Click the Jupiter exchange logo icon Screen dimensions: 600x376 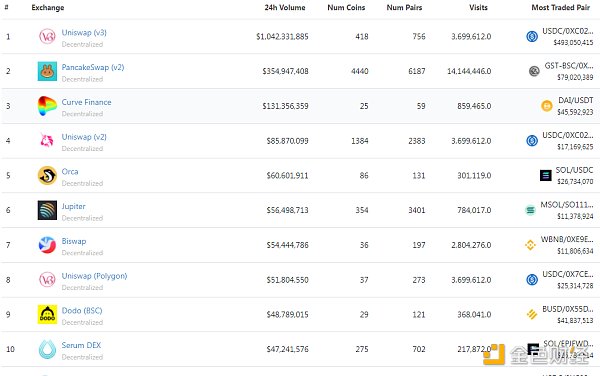point(47,210)
